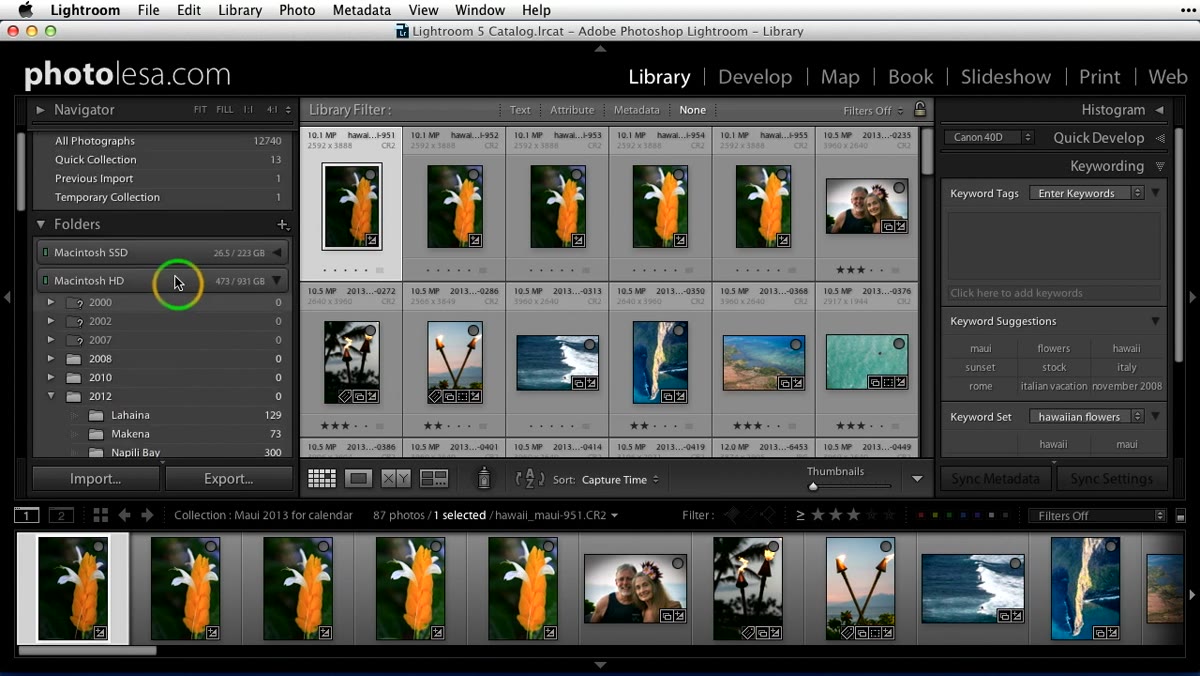
Task: Open Canon 40D saved preset dropdown
Action: tap(988, 138)
